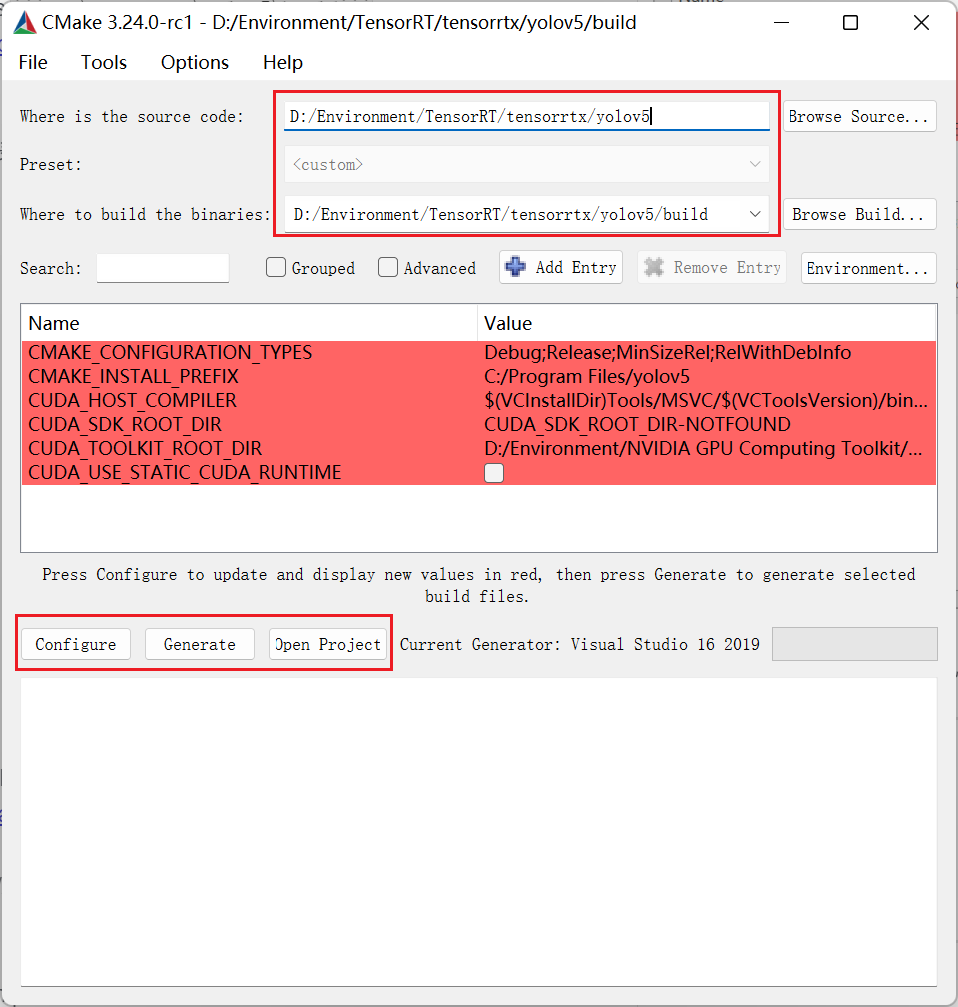The height and width of the screenshot is (1007, 958).
Task: Click the blue plus icon on Add Entry
Action: pos(516,267)
